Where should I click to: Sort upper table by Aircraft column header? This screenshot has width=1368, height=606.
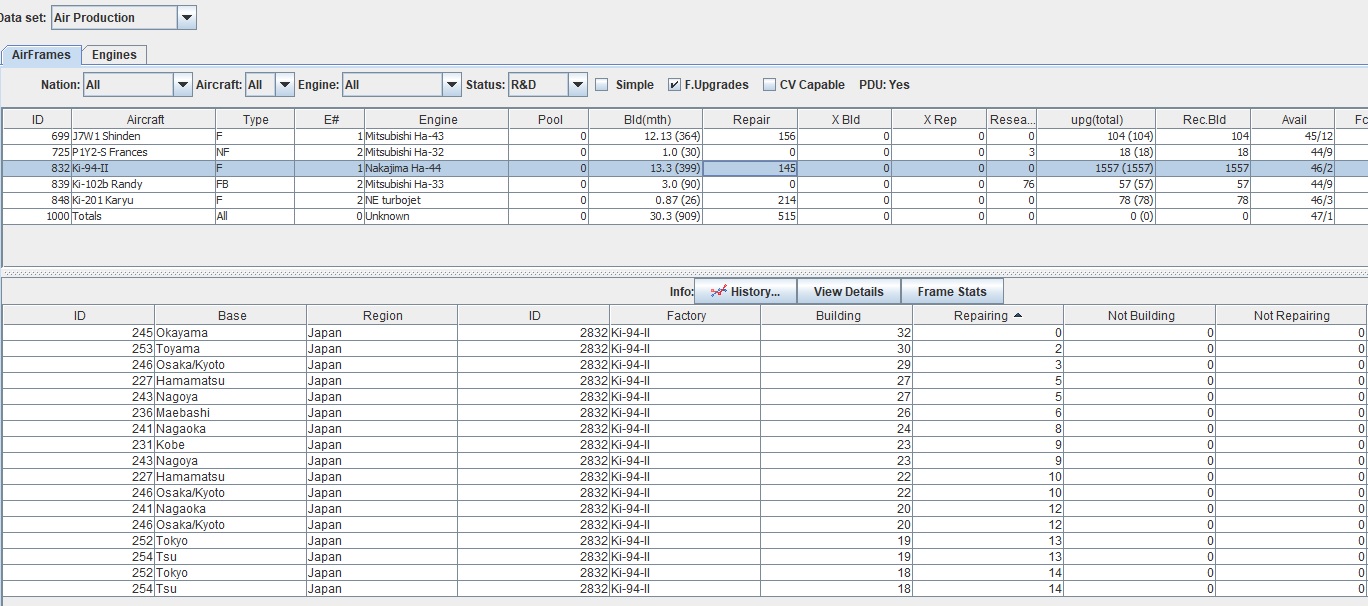coord(145,119)
